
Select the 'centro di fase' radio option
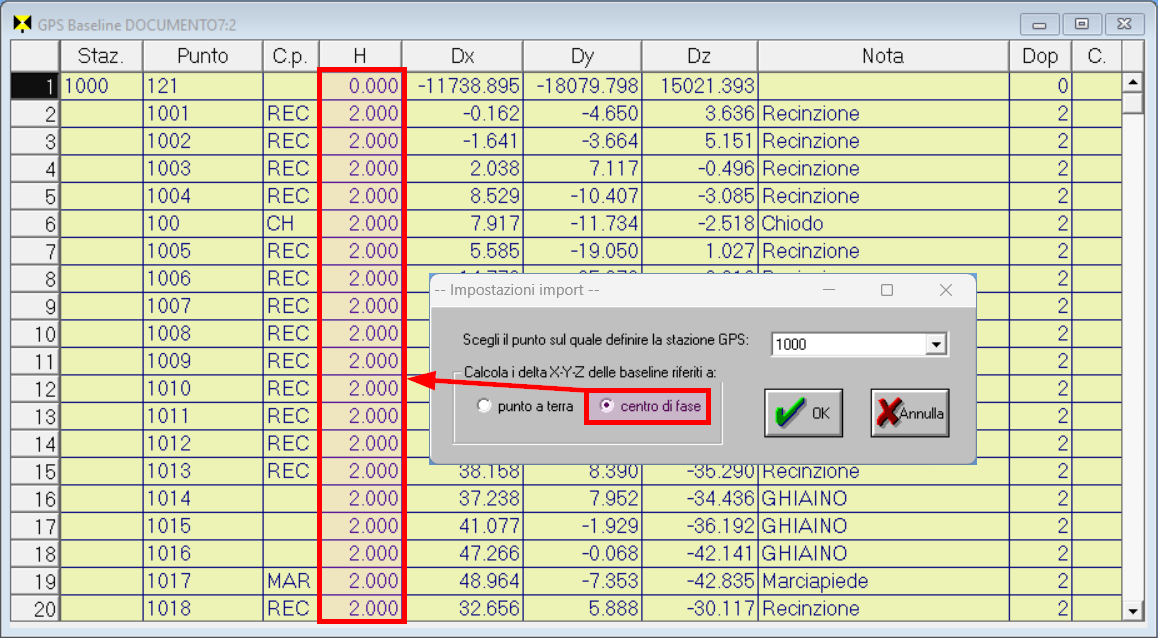[607, 406]
